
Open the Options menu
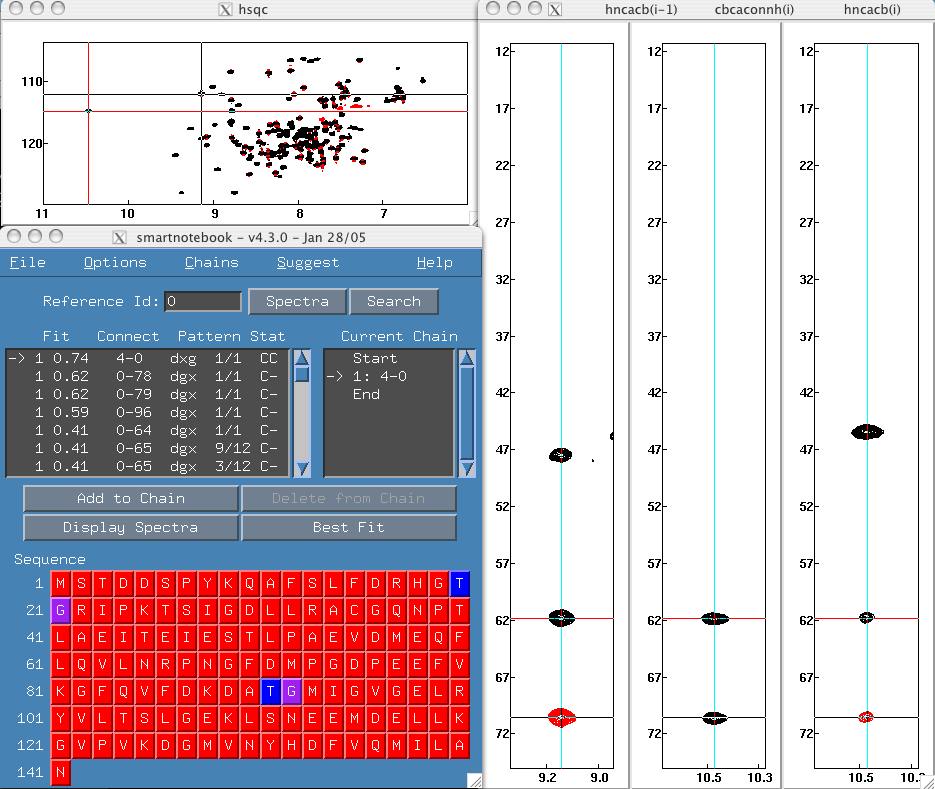pyautogui.click(x=115, y=262)
